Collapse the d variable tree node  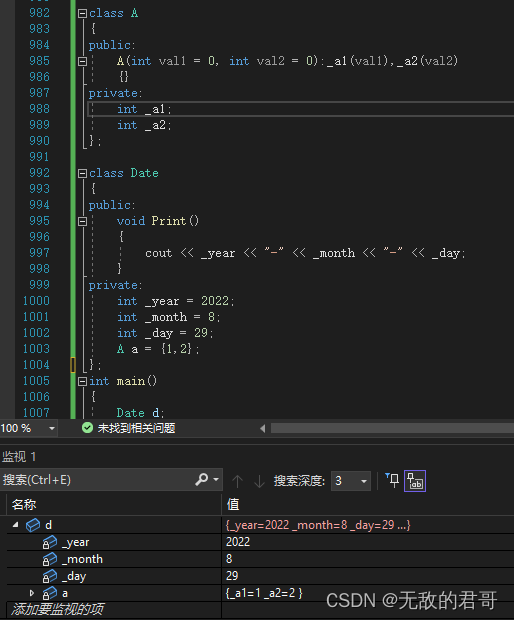tap(15, 525)
